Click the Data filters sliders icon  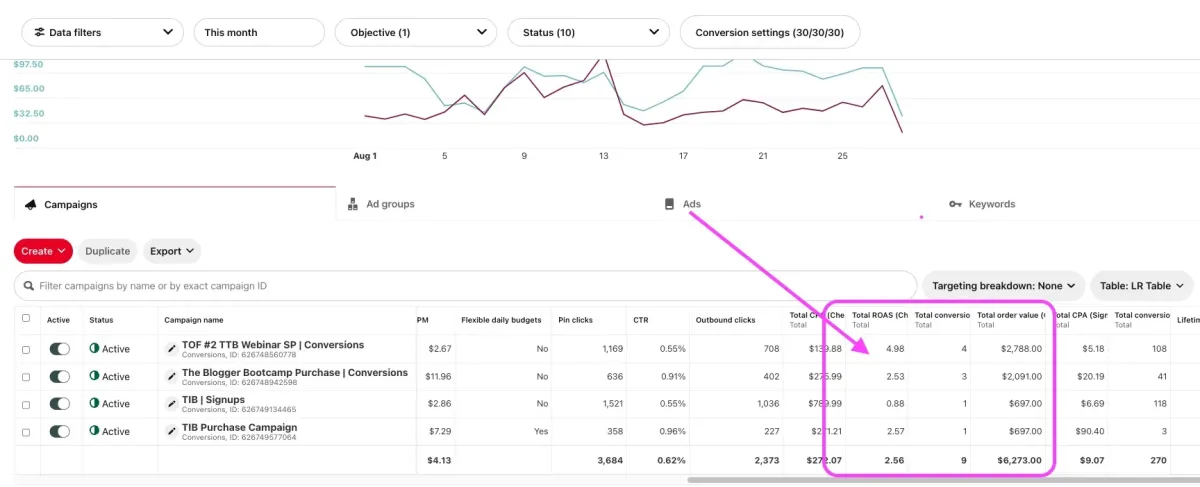[39, 32]
